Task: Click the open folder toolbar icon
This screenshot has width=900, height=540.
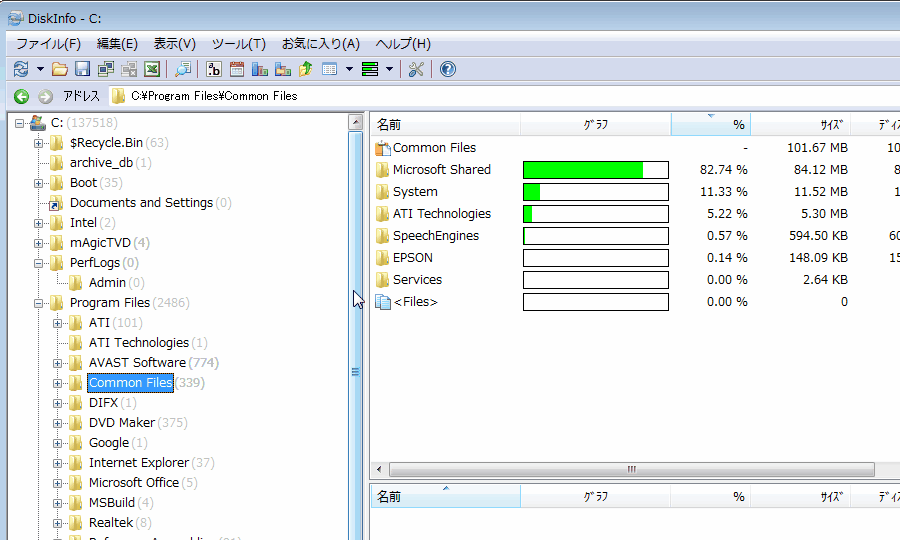Action: click(60, 69)
